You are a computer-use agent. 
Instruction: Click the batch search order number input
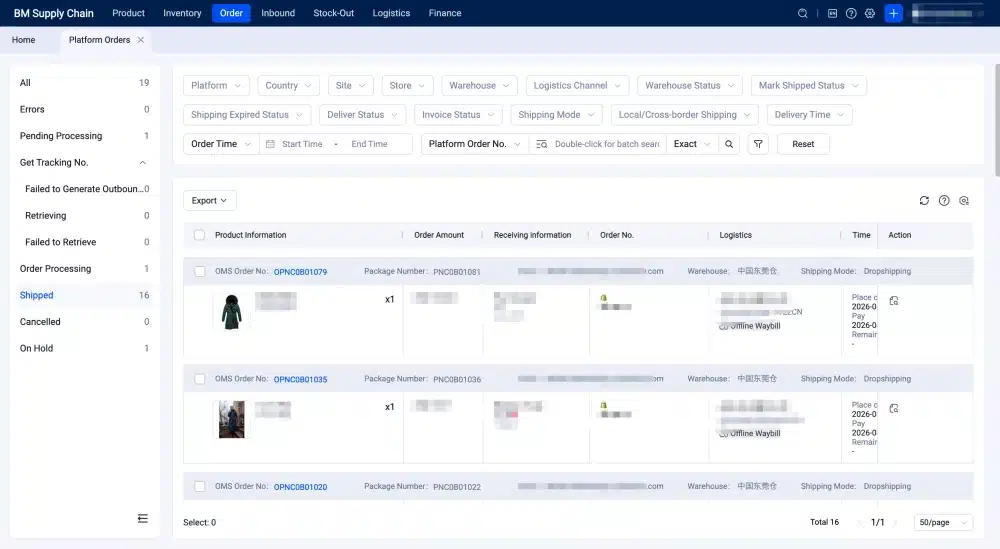tap(607, 144)
